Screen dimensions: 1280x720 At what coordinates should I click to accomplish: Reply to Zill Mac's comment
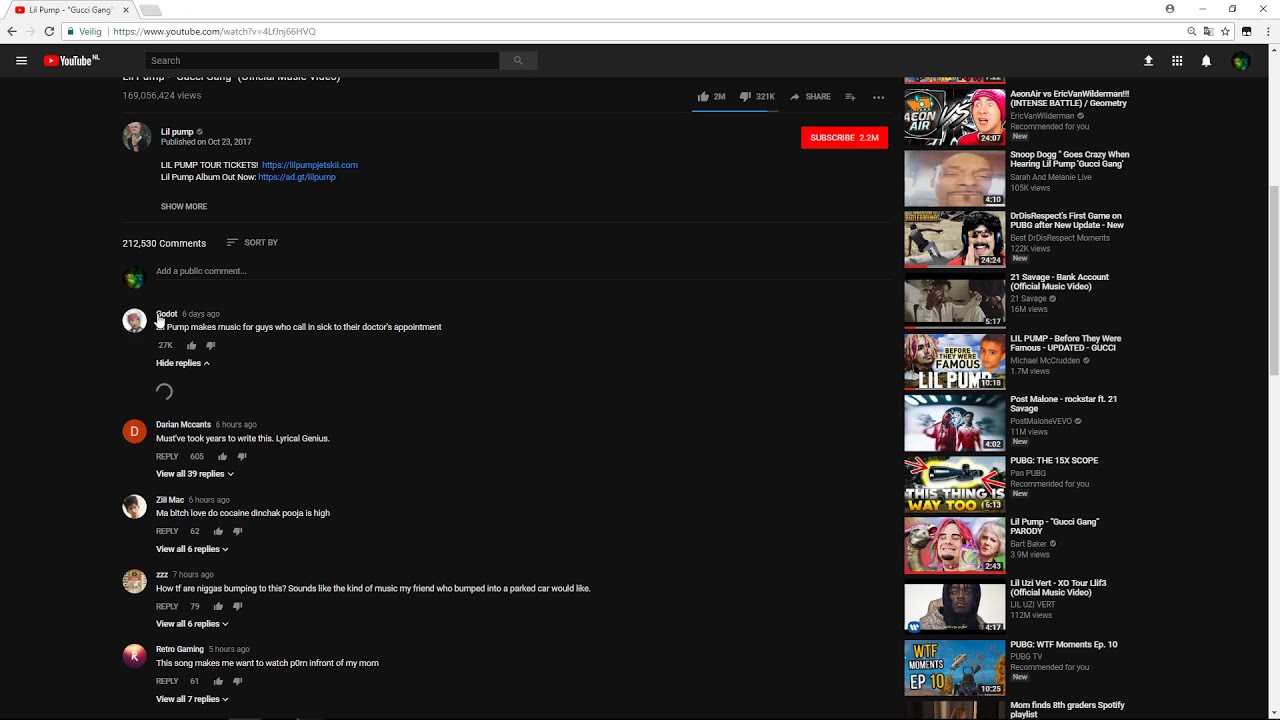pos(167,531)
